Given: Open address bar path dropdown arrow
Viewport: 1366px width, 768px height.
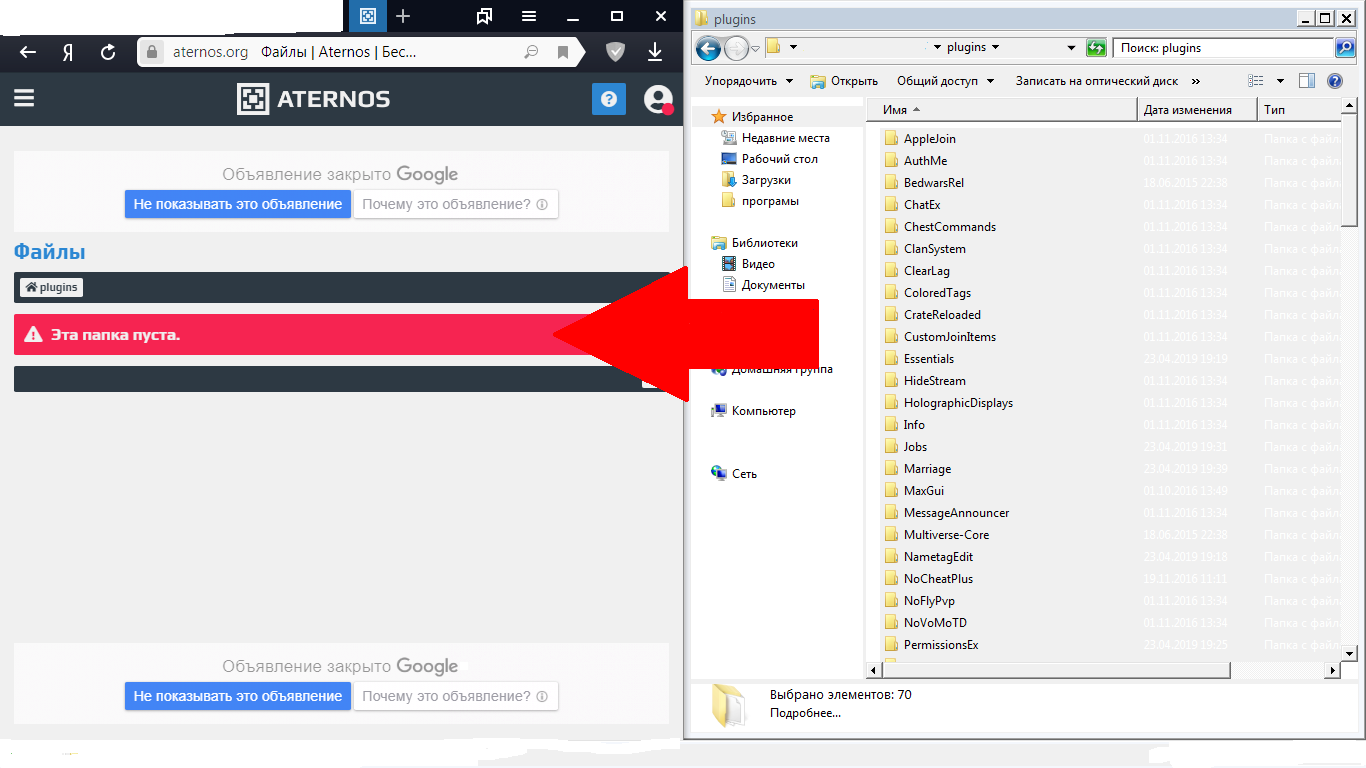Looking at the screenshot, I should tap(1071, 47).
